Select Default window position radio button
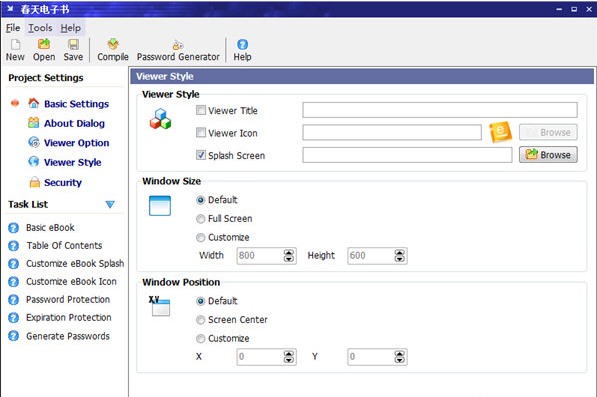Viewport: 597px width, 397px height. pyautogui.click(x=200, y=301)
